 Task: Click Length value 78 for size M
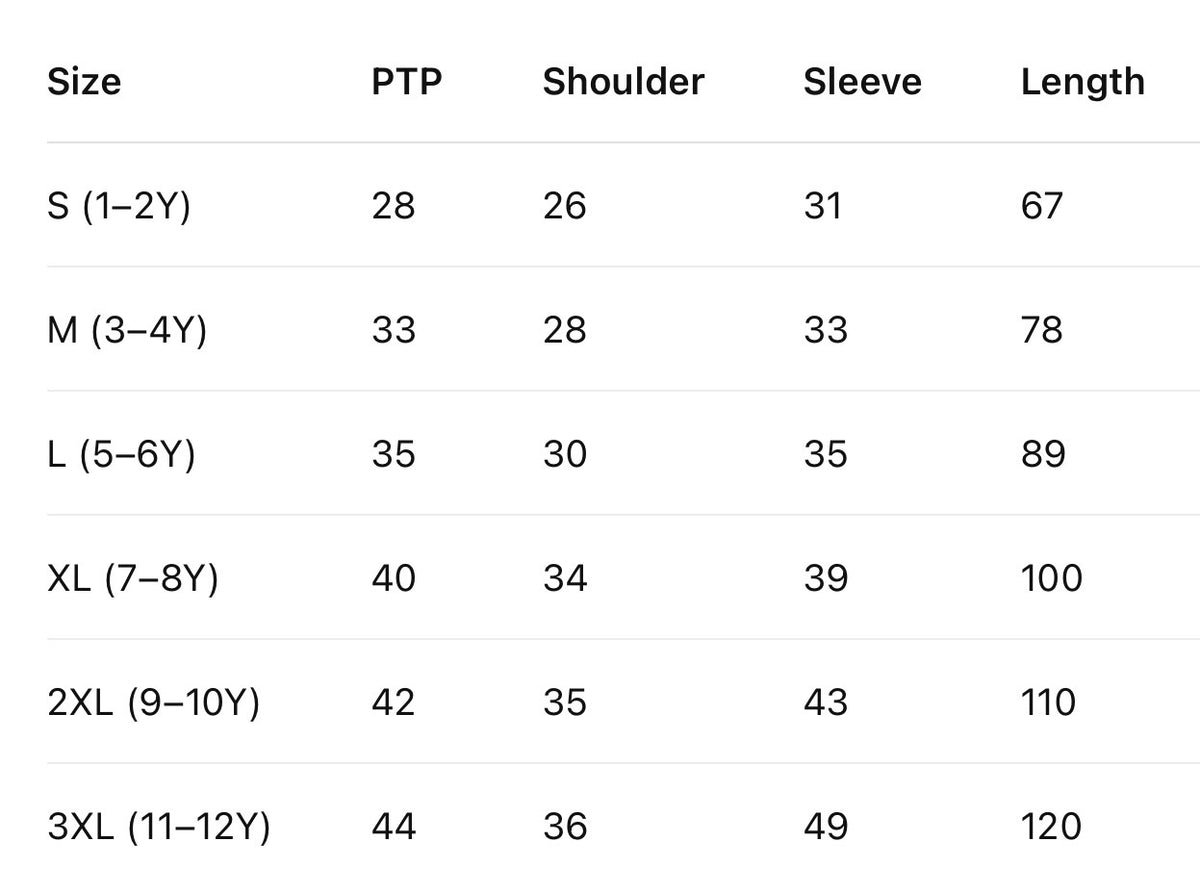pos(1042,329)
